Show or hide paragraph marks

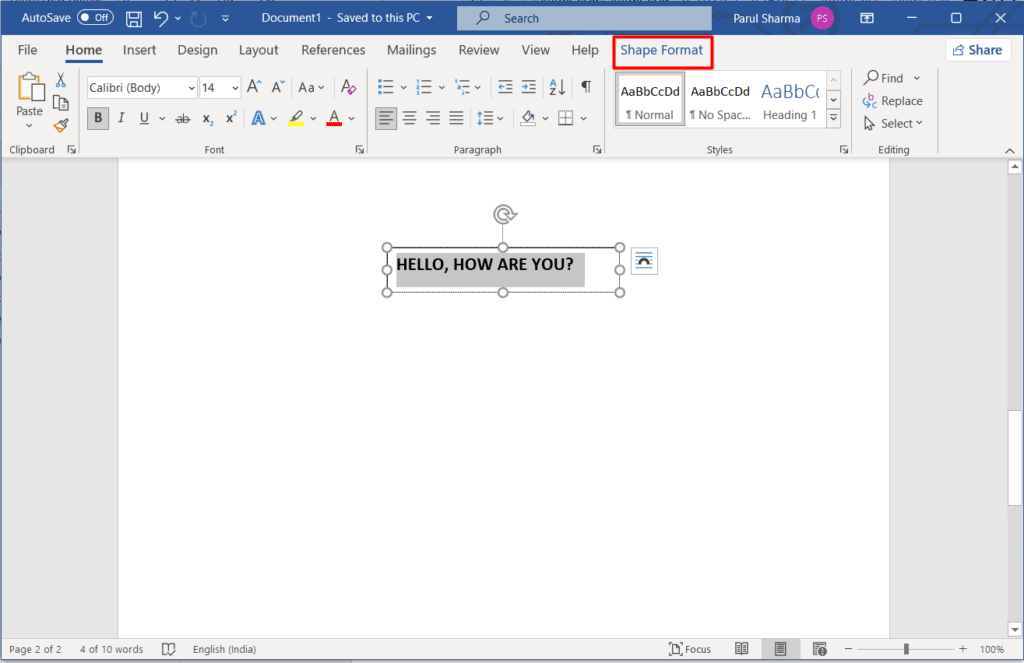(586, 87)
